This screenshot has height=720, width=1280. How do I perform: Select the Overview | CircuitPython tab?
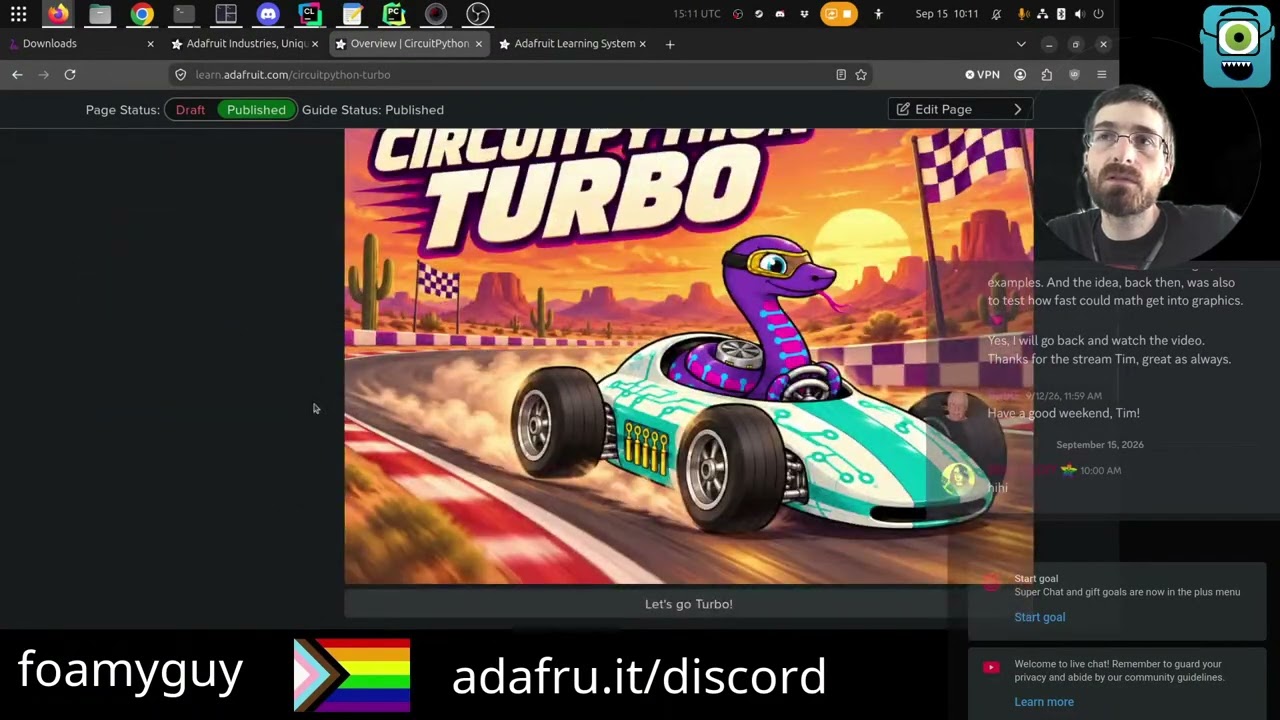[x=408, y=44]
